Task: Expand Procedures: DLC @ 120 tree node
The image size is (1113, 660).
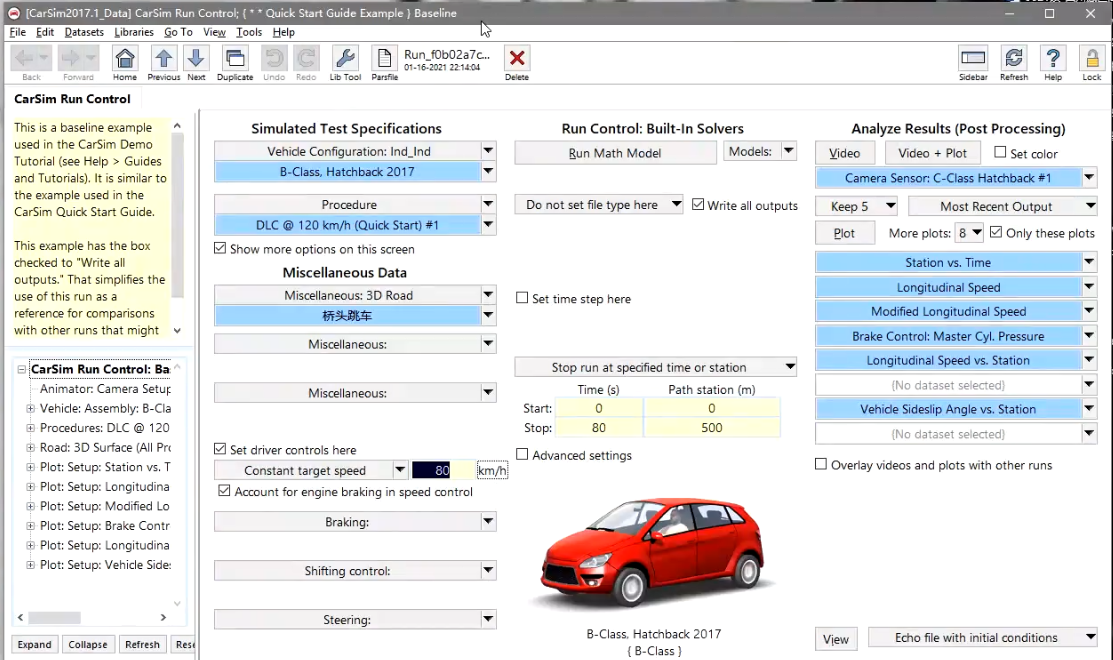Action: [31, 428]
